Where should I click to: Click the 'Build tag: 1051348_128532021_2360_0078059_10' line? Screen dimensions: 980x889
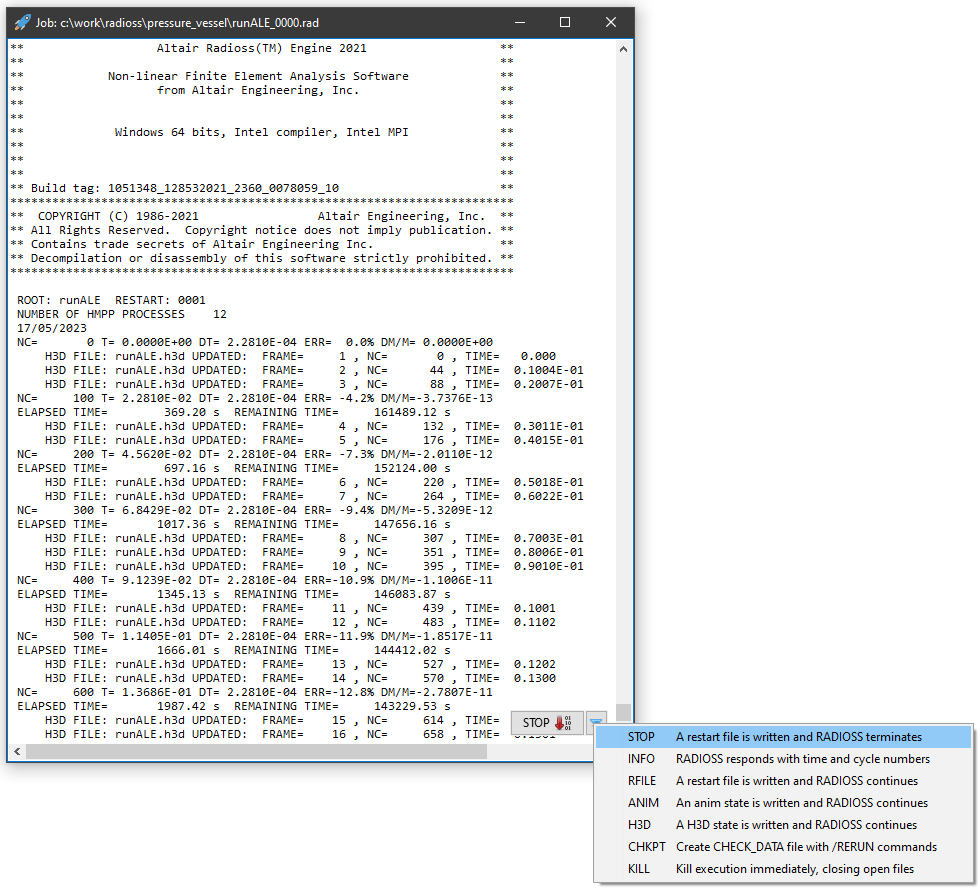click(x=185, y=188)
